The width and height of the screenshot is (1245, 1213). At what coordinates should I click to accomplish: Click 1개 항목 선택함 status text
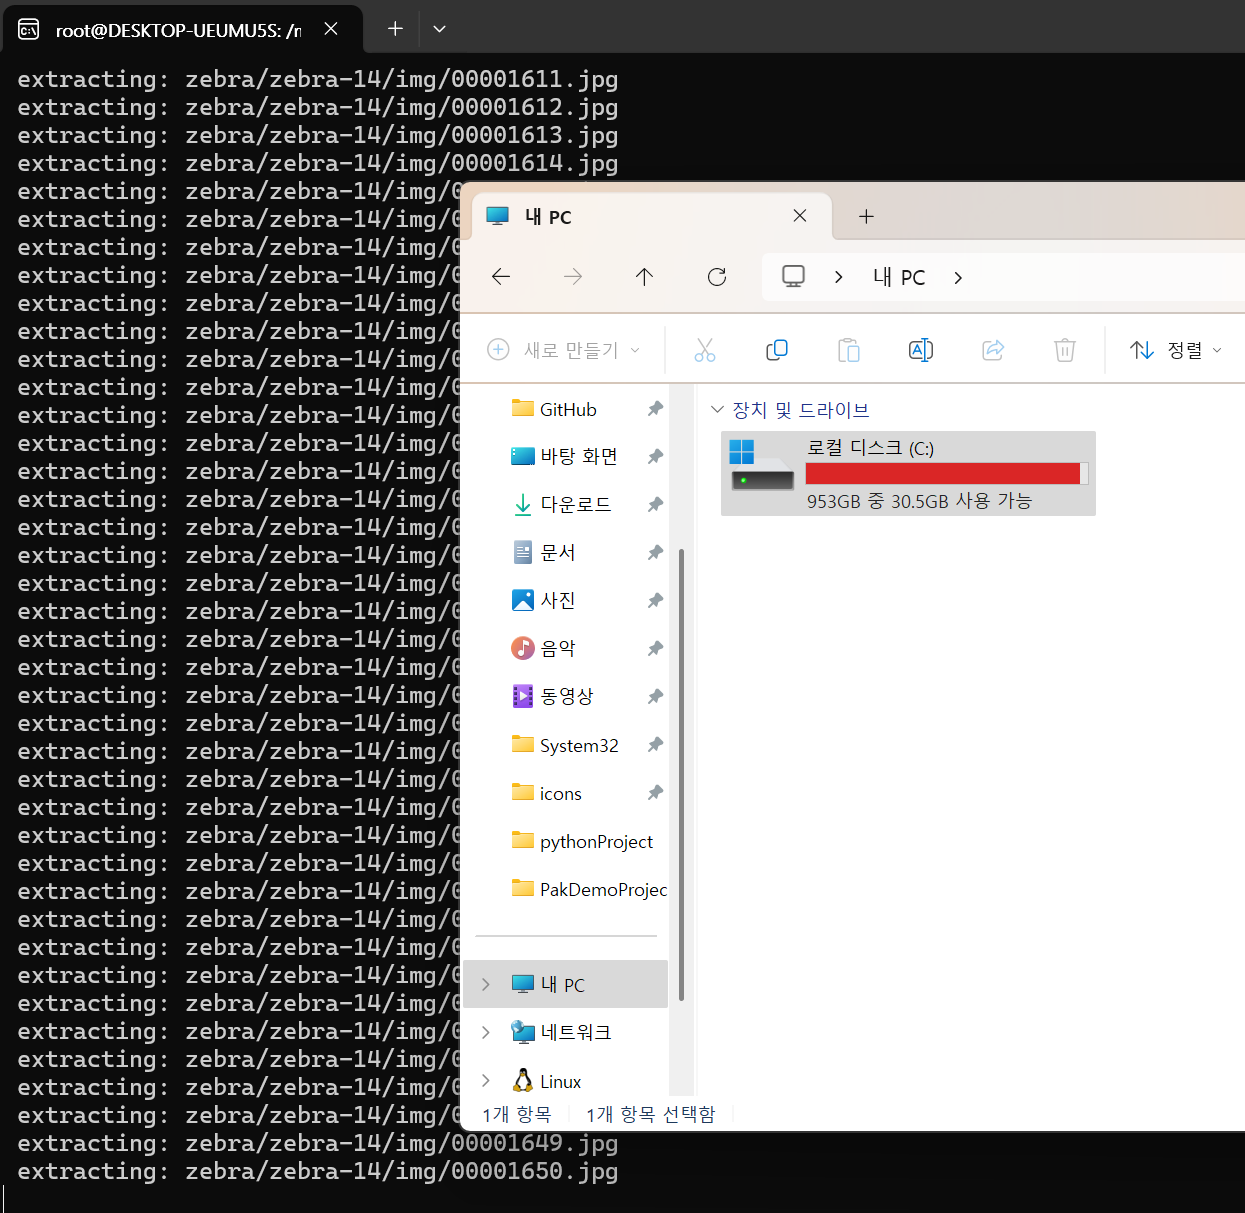tap(651, 1114)
